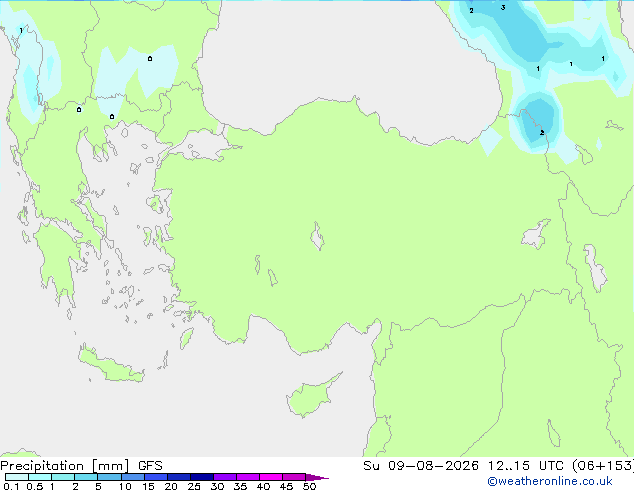Click the '0.1' legend label

(11, 486)
